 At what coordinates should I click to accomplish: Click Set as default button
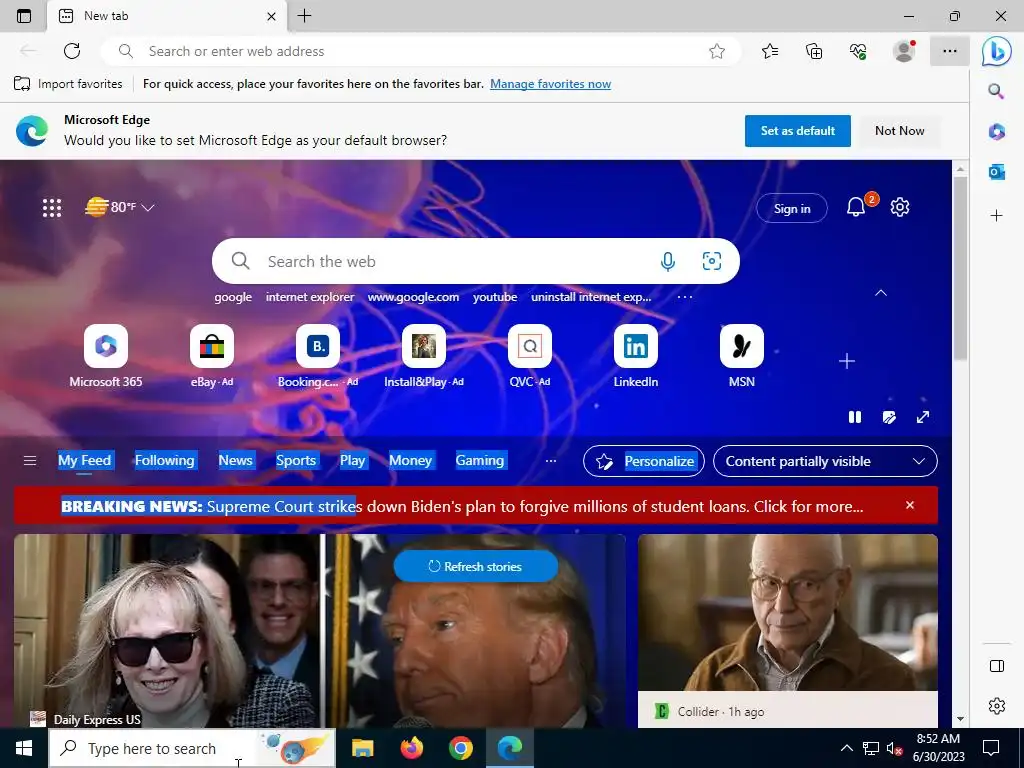tap(797, 131)
